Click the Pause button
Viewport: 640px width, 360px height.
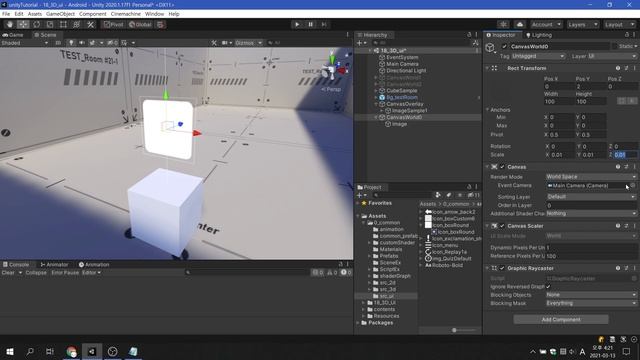pyautogui.click(x=311, y=24)
